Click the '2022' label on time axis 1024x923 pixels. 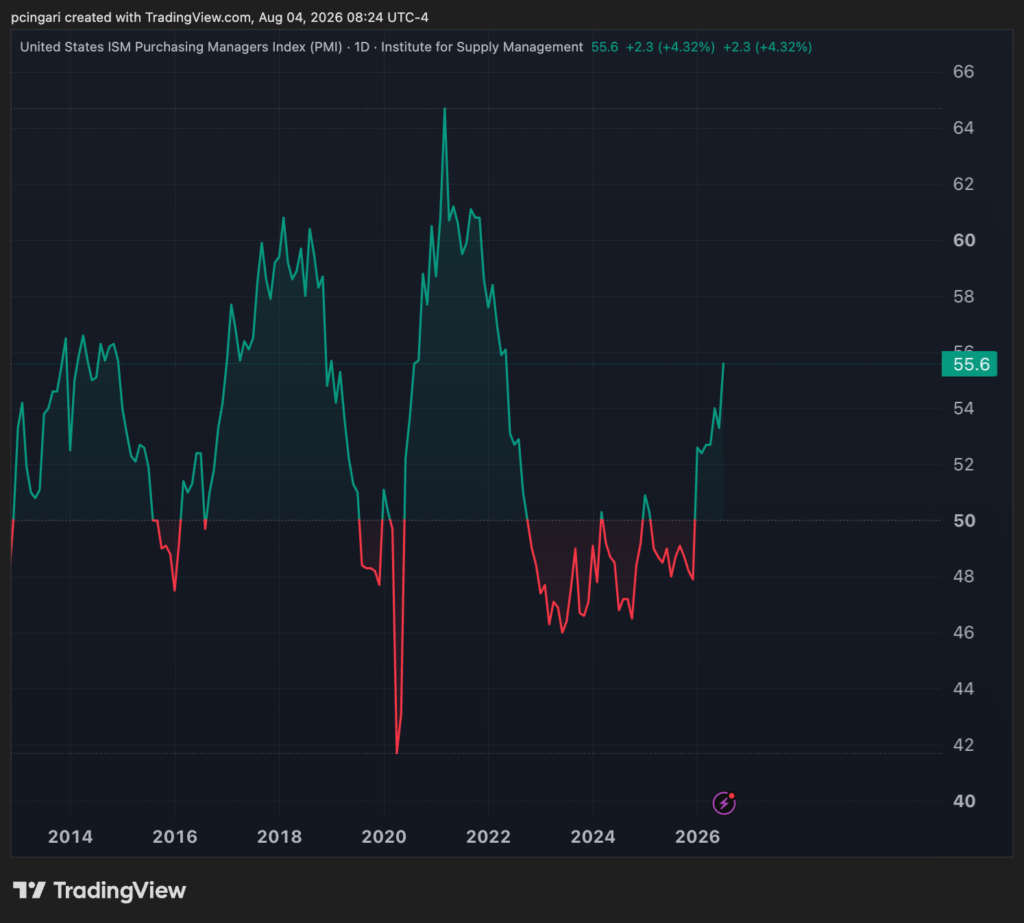click(x=488, y=837)
